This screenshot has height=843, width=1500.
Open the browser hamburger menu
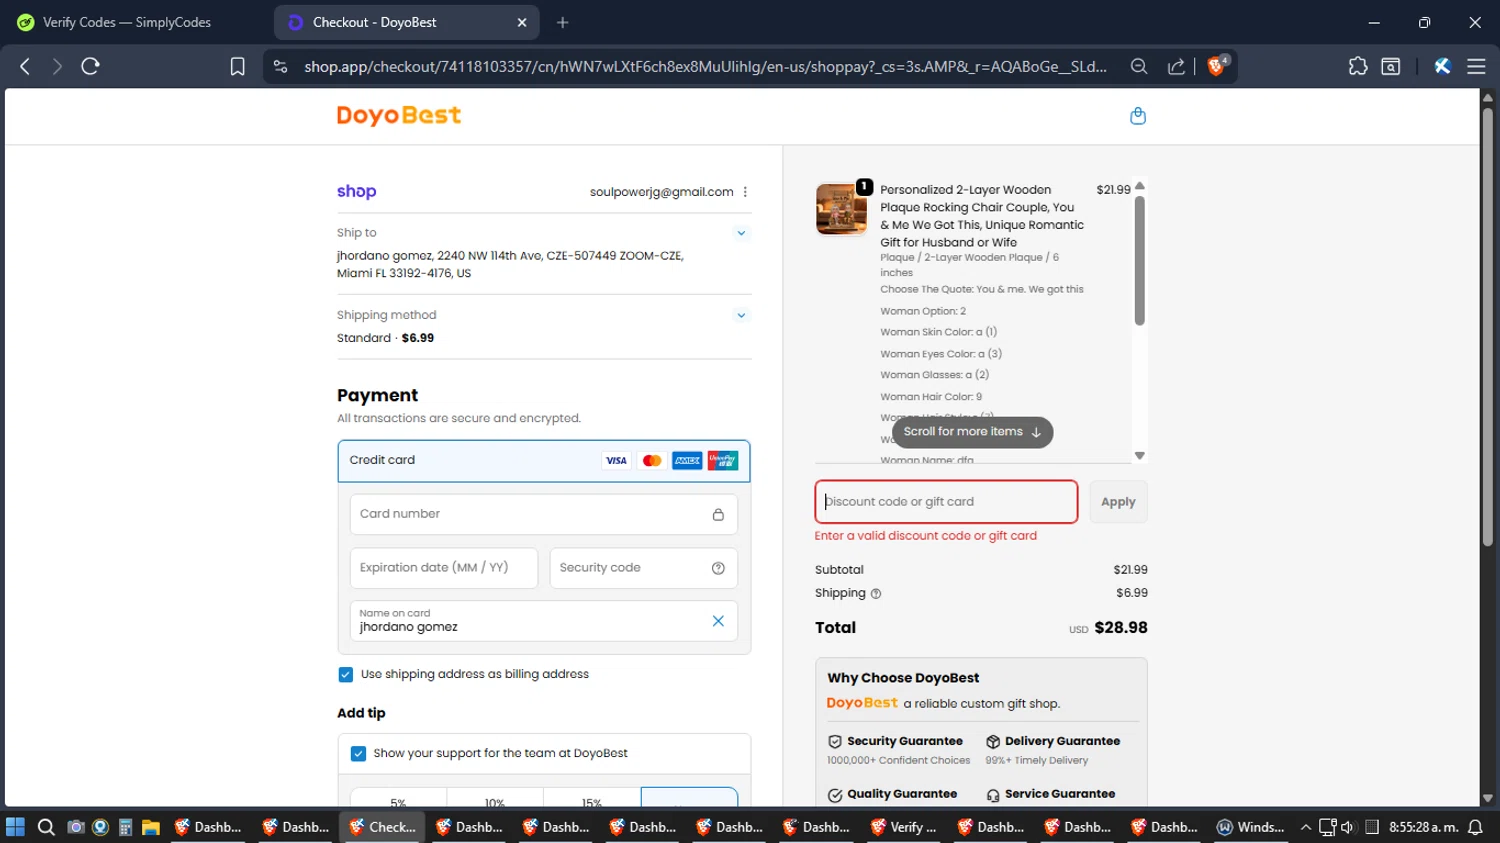click(1476, 66)
